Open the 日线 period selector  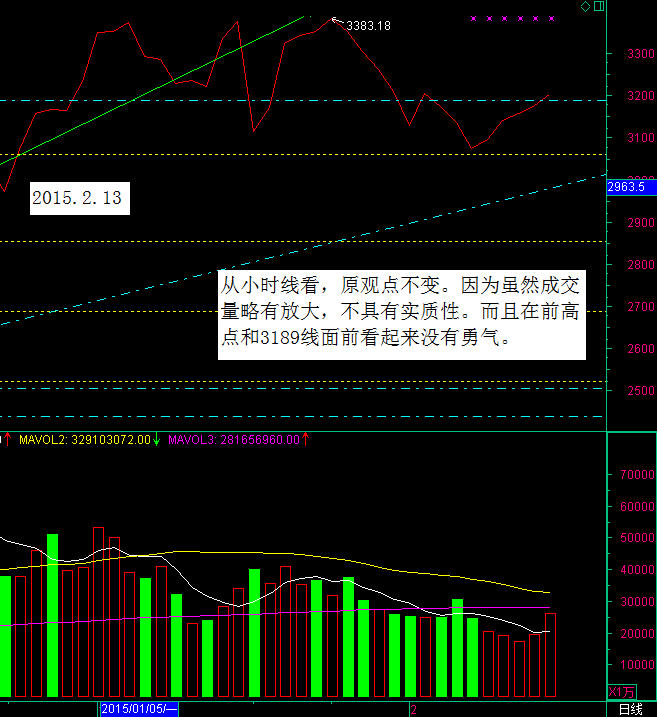click(630, 708)
